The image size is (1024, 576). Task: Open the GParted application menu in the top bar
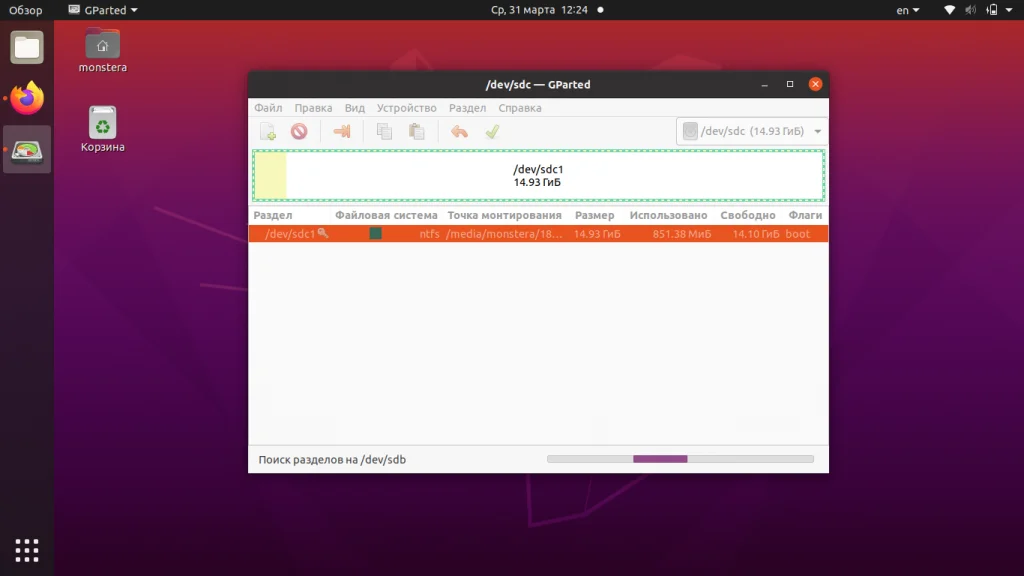point(101,10)
